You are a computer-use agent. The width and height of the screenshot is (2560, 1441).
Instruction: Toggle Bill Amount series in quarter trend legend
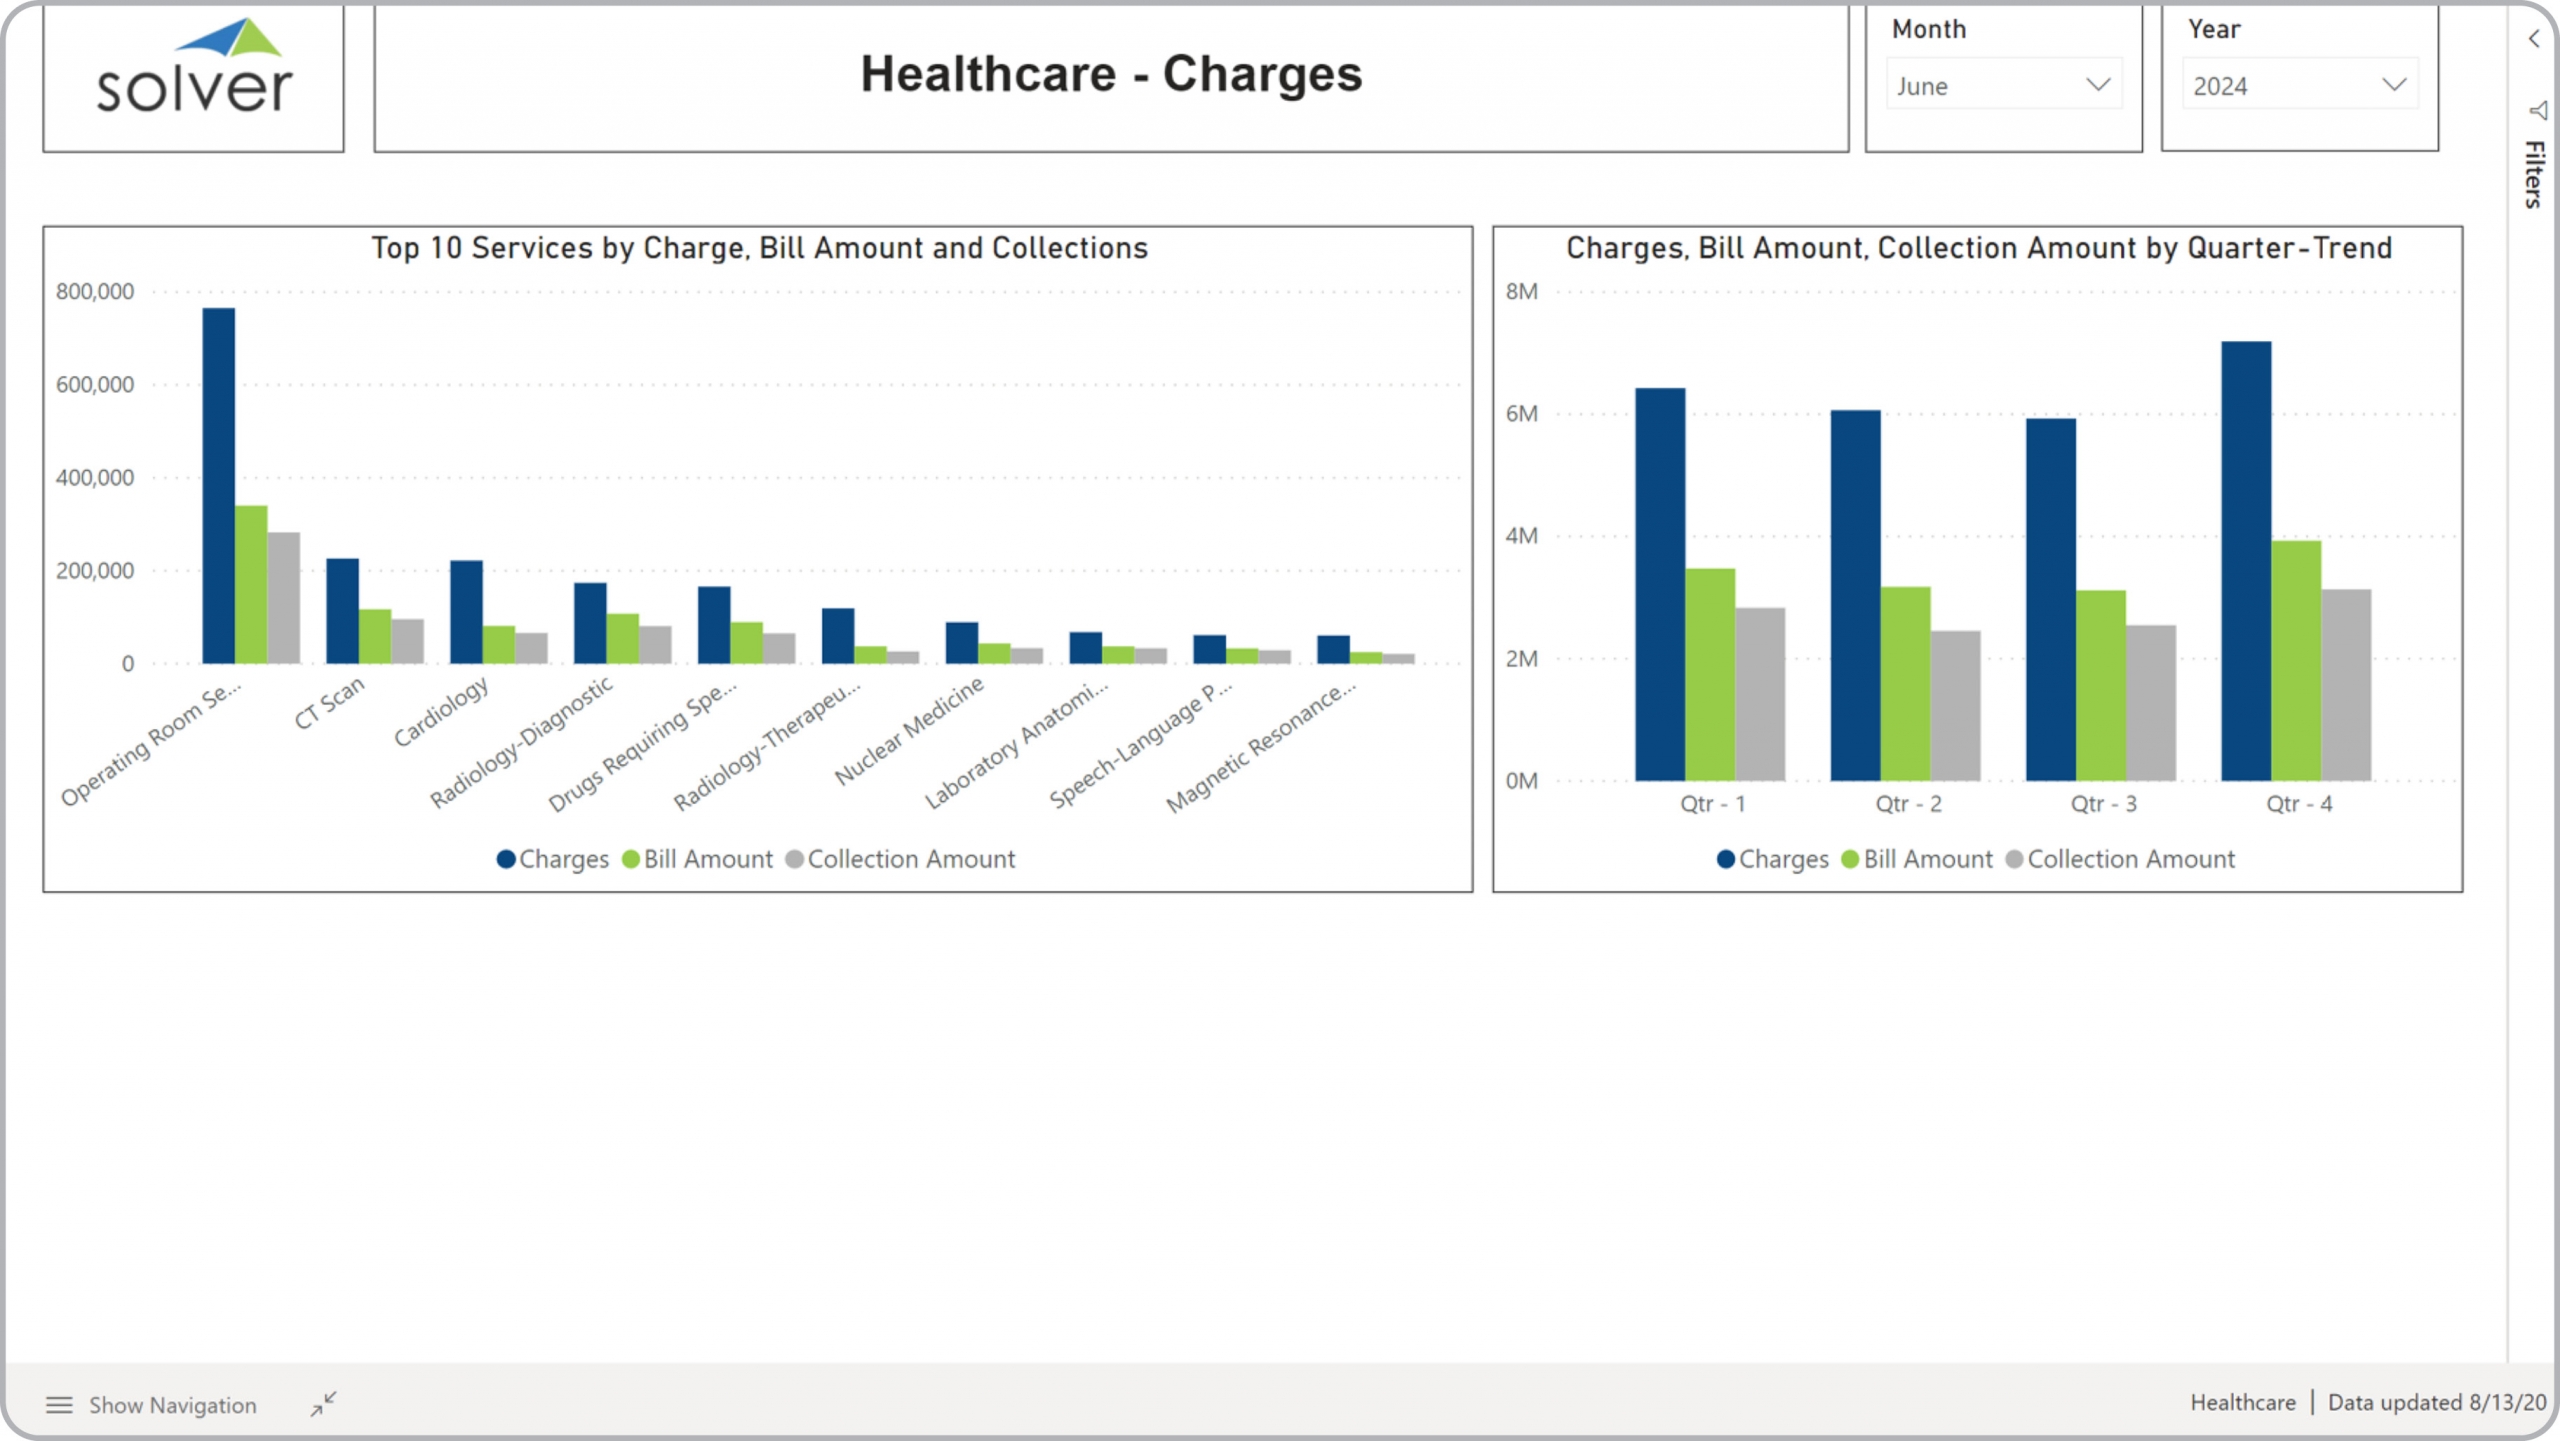pos(1927,859)
